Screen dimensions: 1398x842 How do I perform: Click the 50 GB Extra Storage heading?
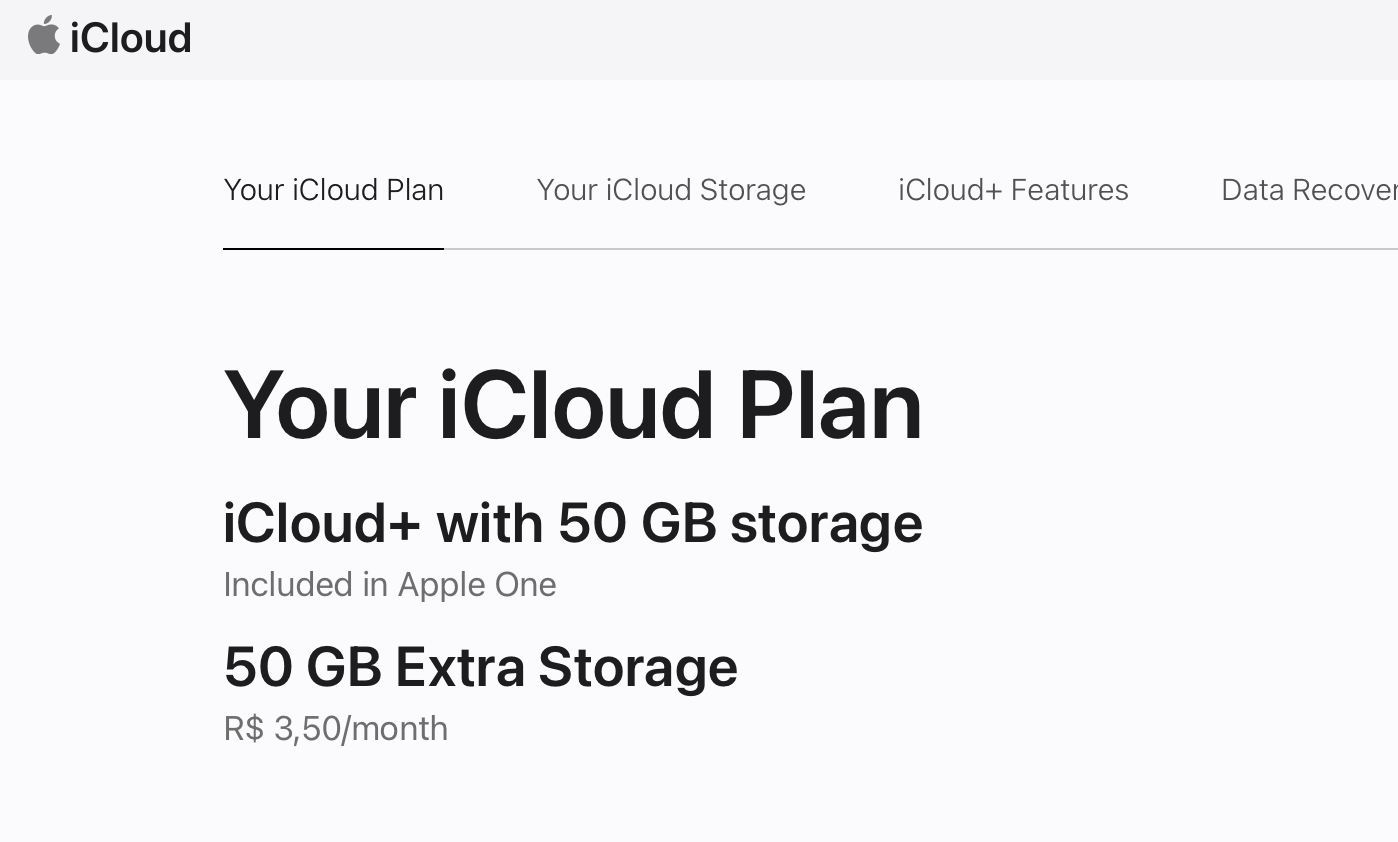[480, 667]
